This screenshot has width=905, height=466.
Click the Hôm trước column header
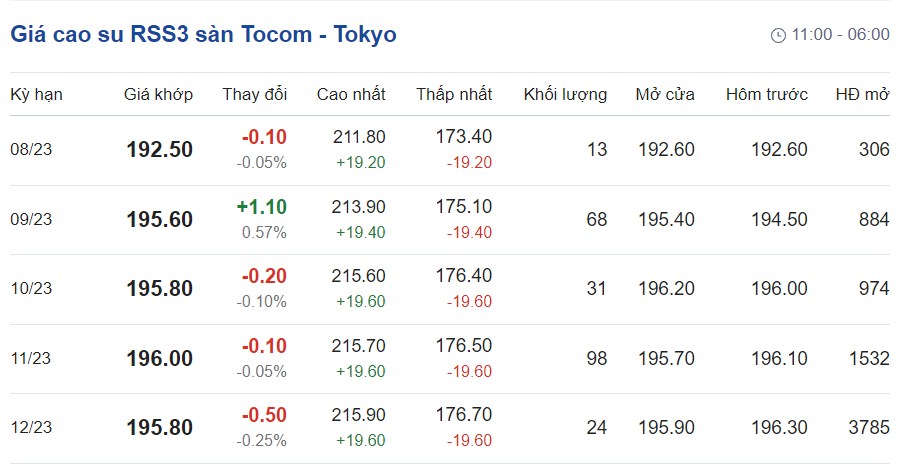(766, 94)
